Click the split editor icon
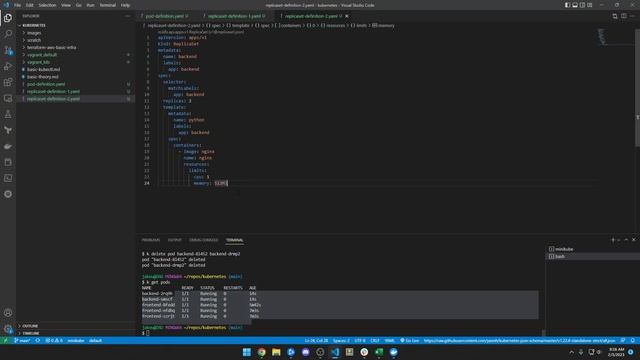 [x=624, y=16]
